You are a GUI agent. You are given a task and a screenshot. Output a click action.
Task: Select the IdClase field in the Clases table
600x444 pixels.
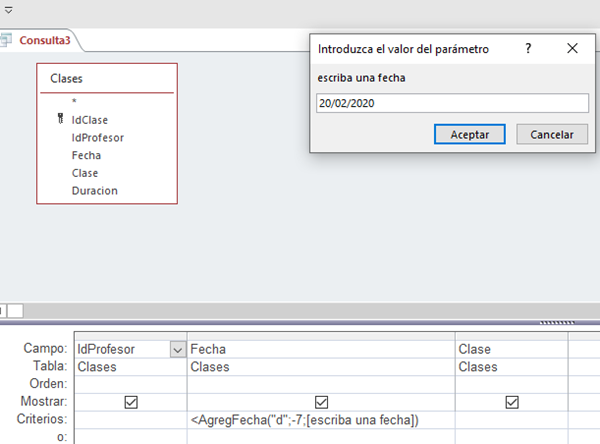coord(90,120)
